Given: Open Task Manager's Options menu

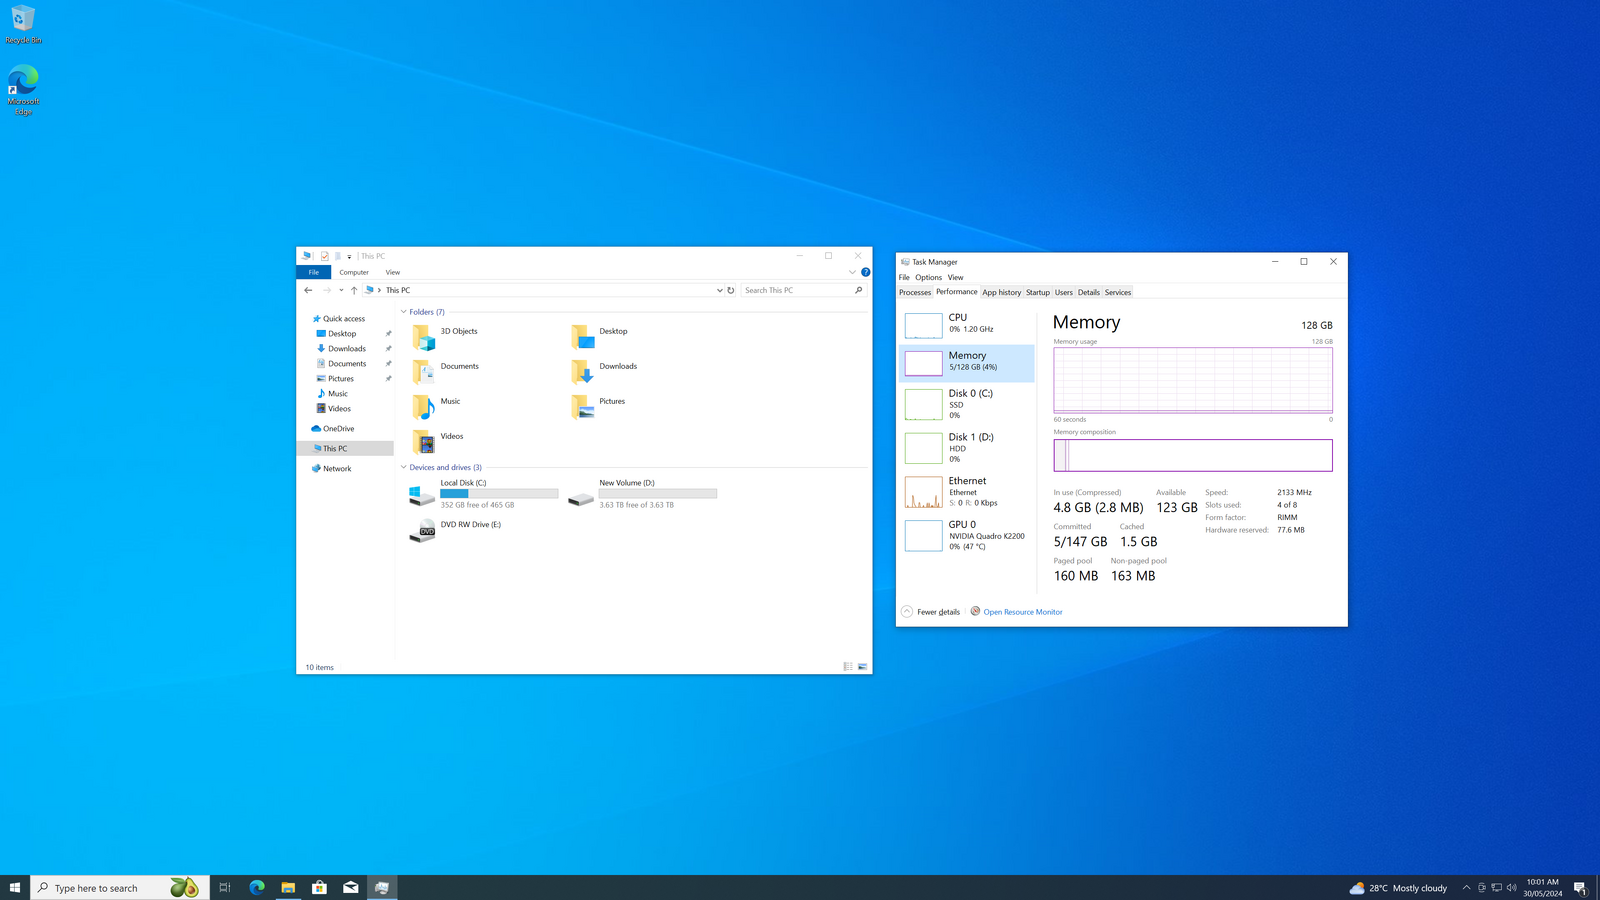Looking at the screenshot, I should click(x=928, y=278).
